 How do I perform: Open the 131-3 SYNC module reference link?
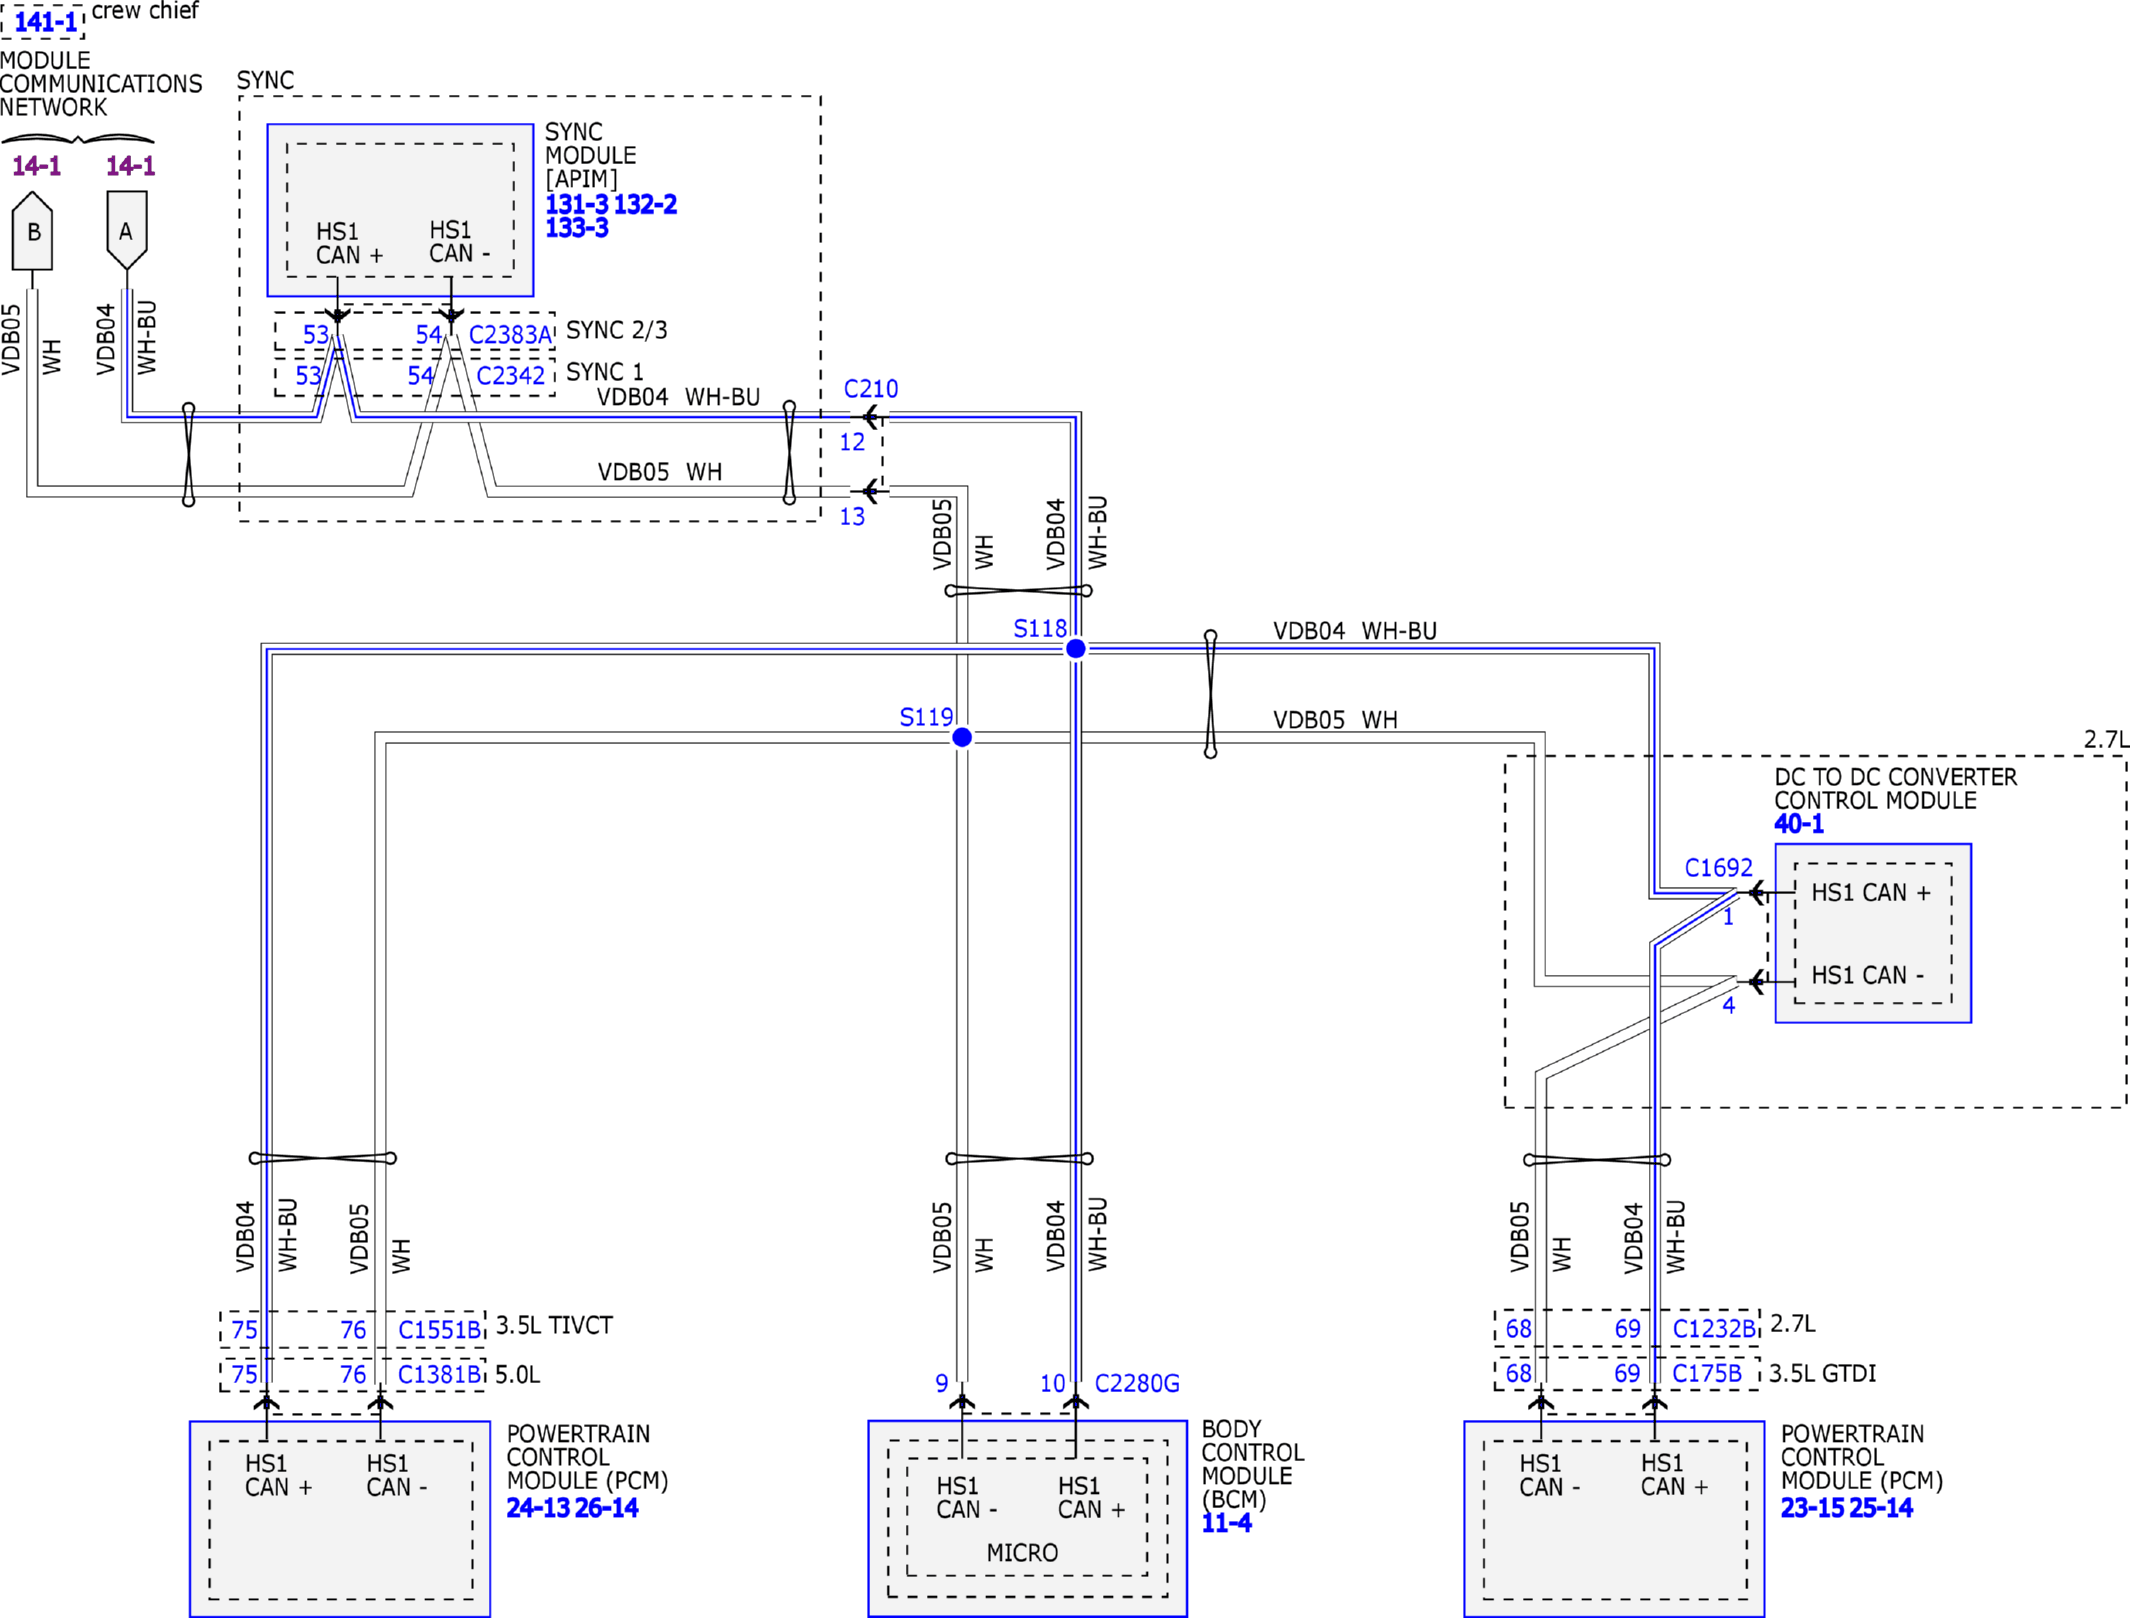point(576,205)
